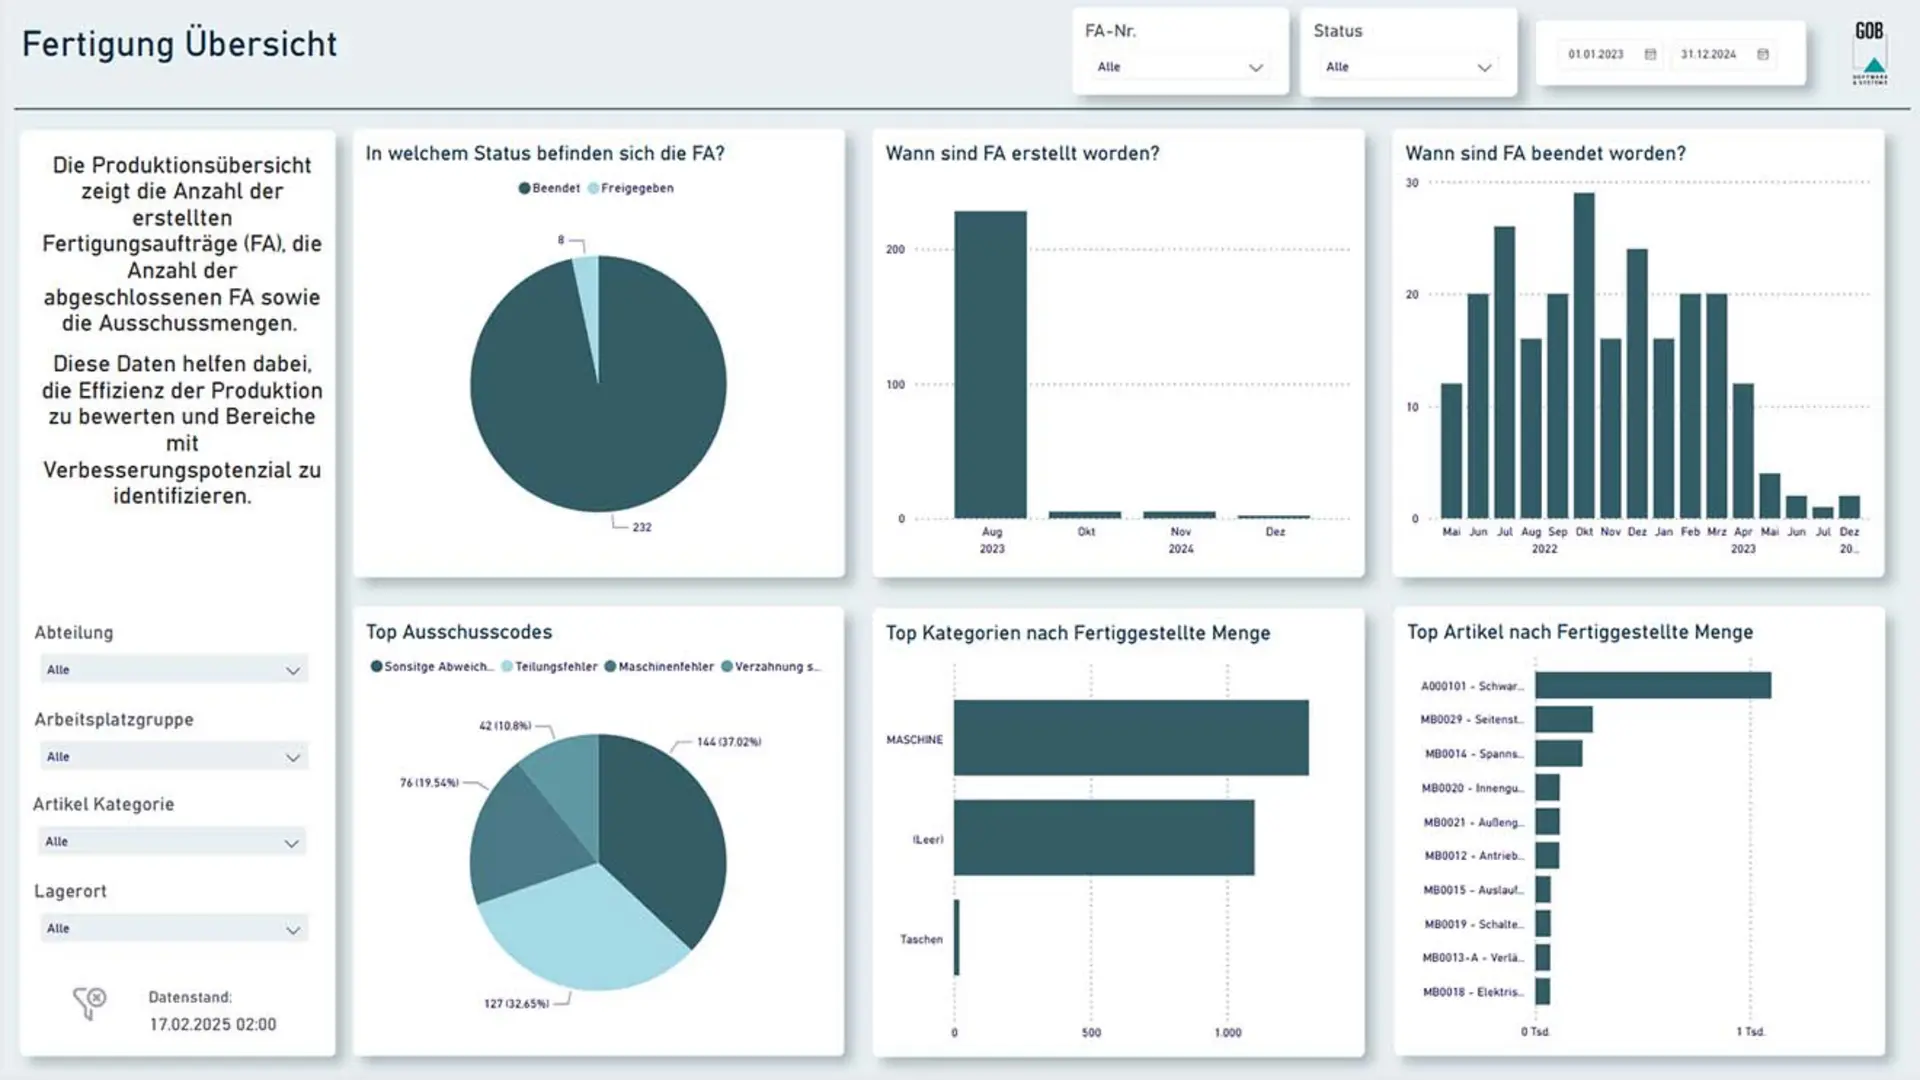Viewport: 1920px width, 1080px height.
Task: Open the Status filter dropdown
Action: (1408, 67)
